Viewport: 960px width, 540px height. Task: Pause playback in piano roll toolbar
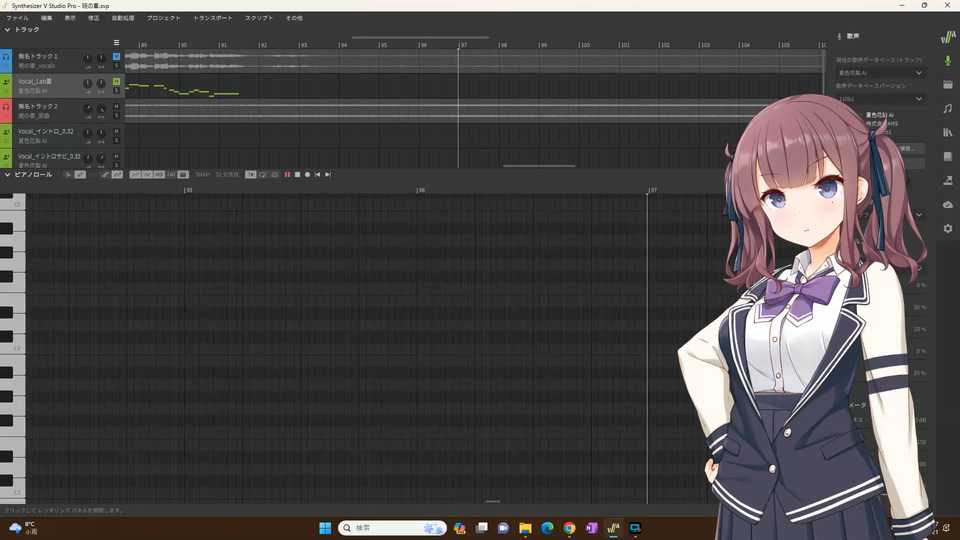tap(287, 174)
